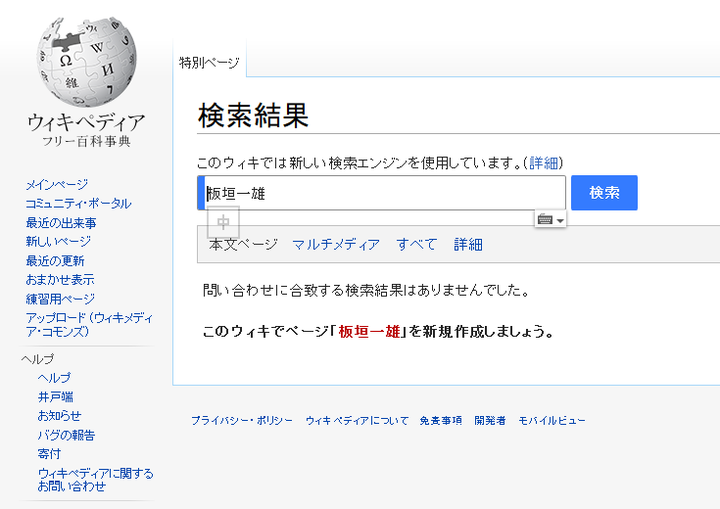
Task: Click the 詳細 link about new search engine
Action: coord(544,163)
